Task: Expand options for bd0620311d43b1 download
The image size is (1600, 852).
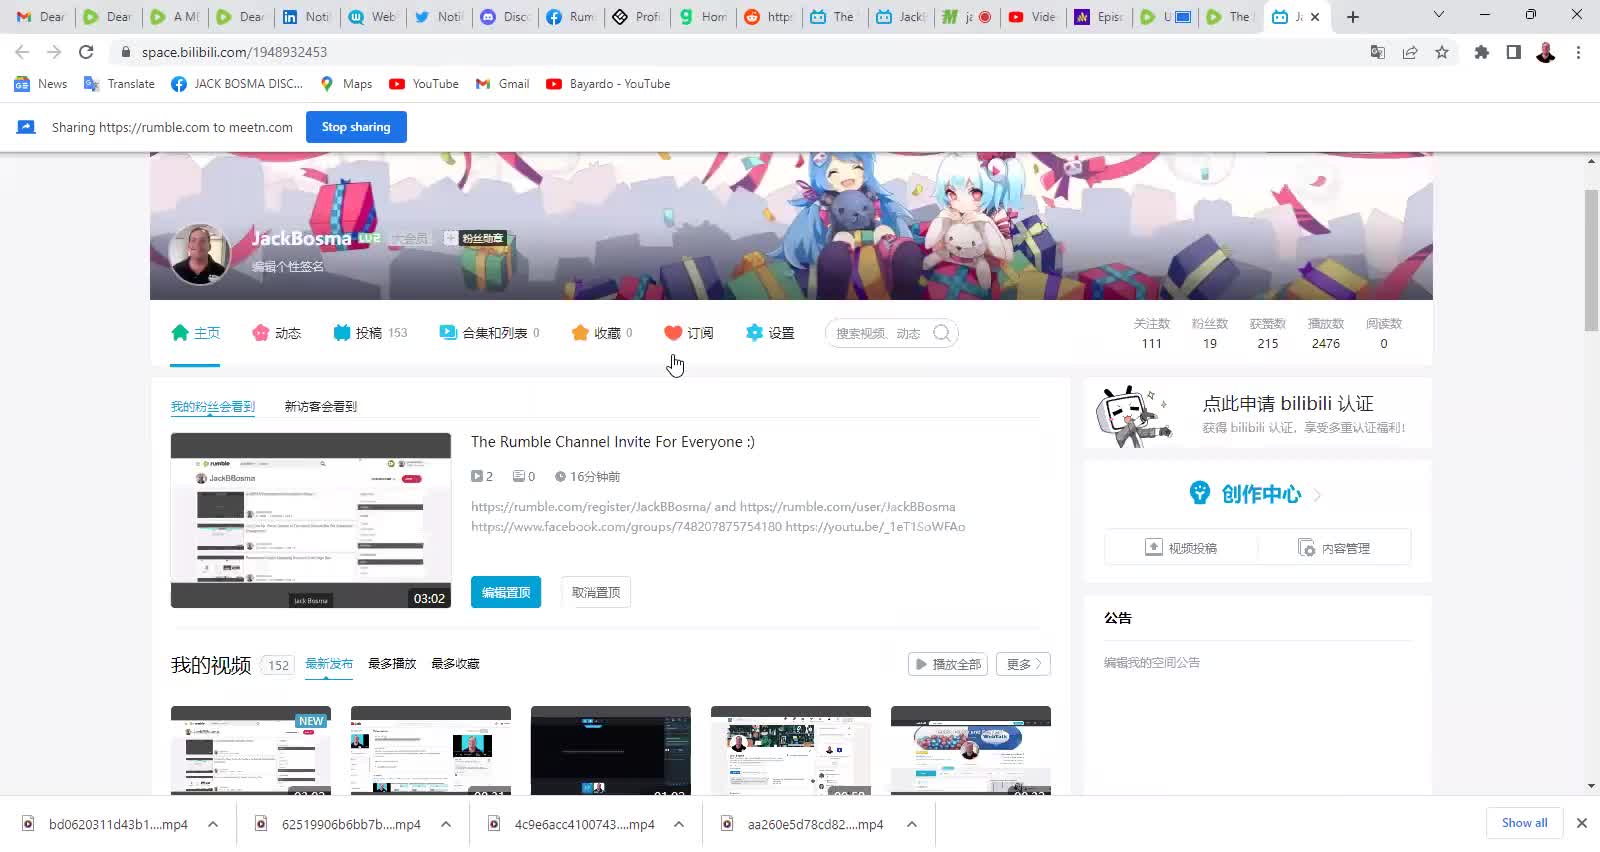Action: [x=213, y=824]
